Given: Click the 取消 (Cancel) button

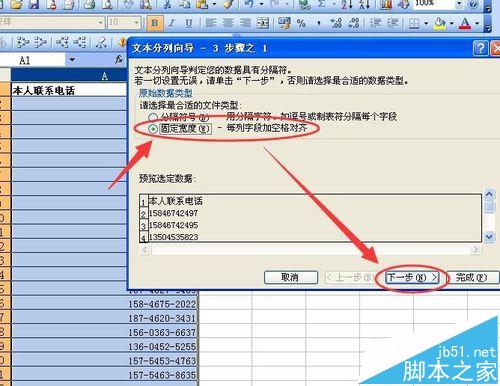Looking at the screenshot, I should pos(291,277).
